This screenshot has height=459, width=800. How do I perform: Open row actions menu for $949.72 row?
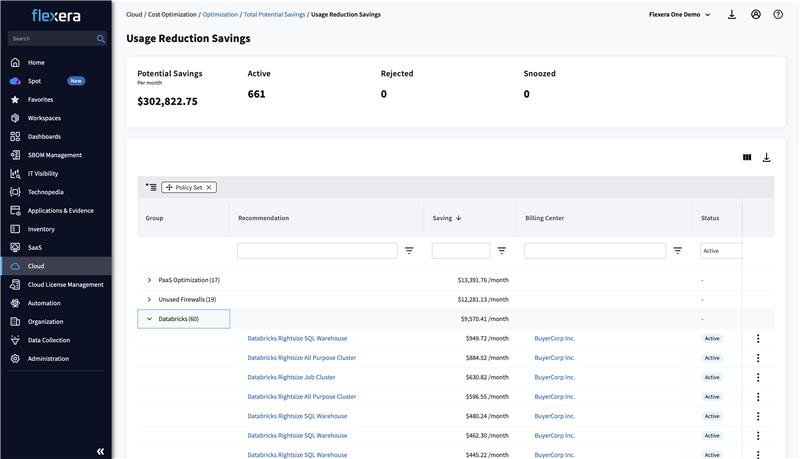click(758, 339)
